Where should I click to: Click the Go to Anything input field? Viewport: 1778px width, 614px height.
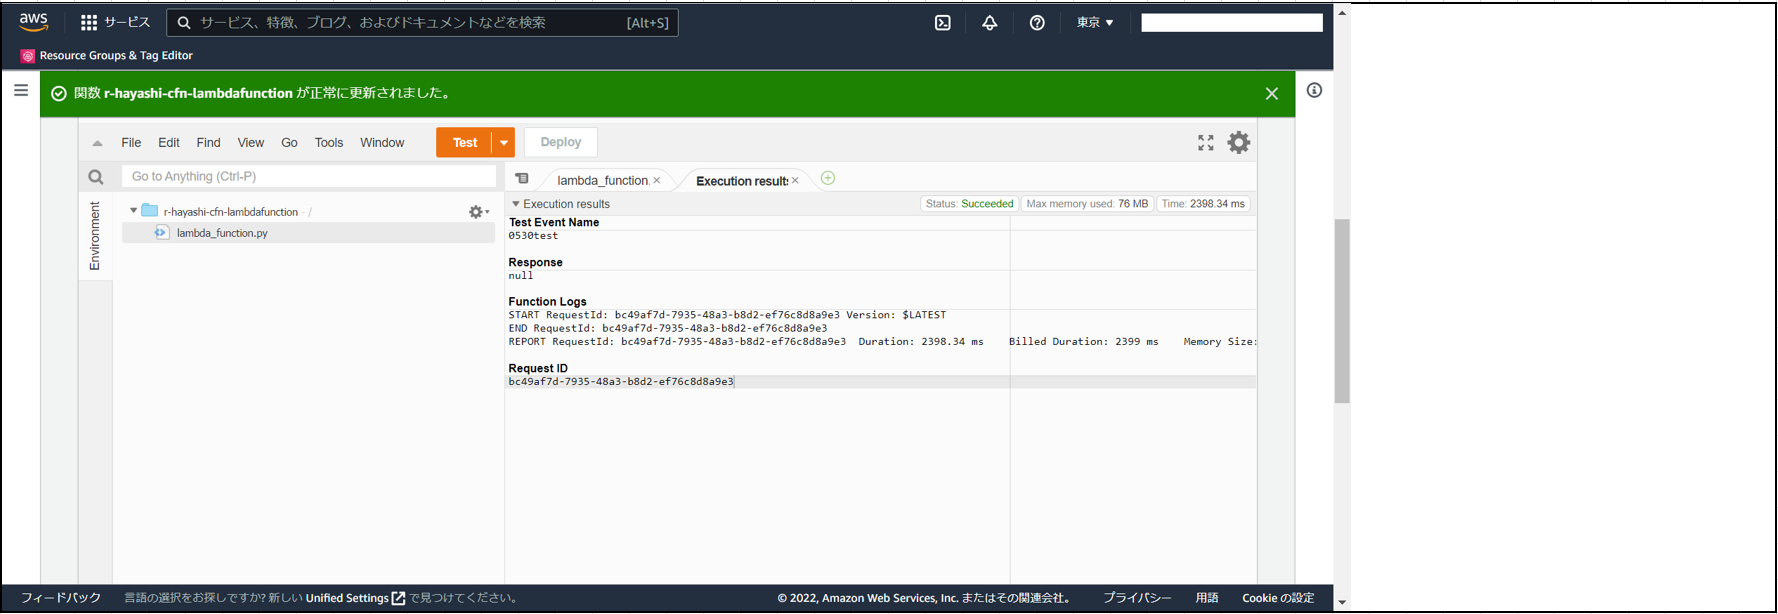click(x=308, y=177)
